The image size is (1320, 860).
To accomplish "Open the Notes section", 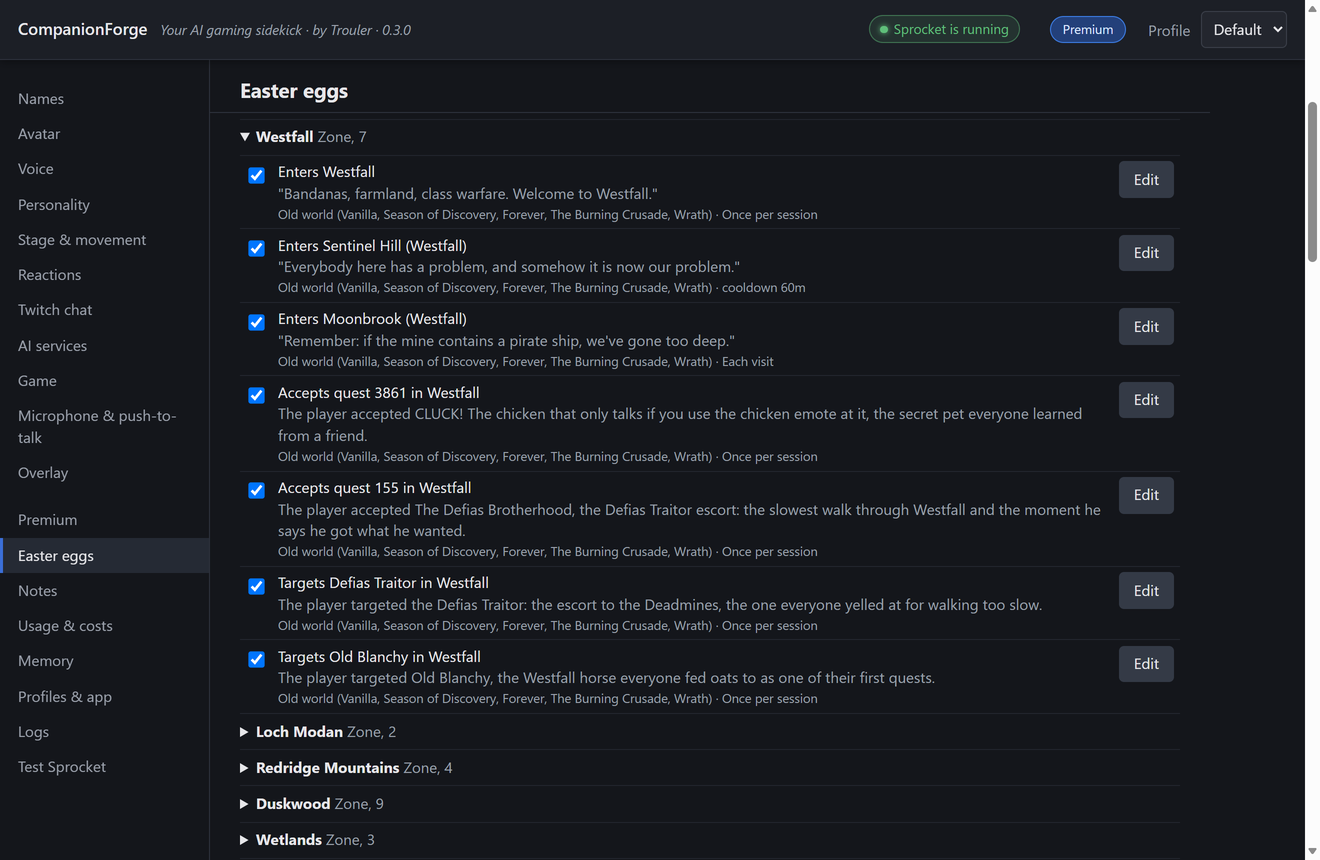I will (x=105, y=591).
